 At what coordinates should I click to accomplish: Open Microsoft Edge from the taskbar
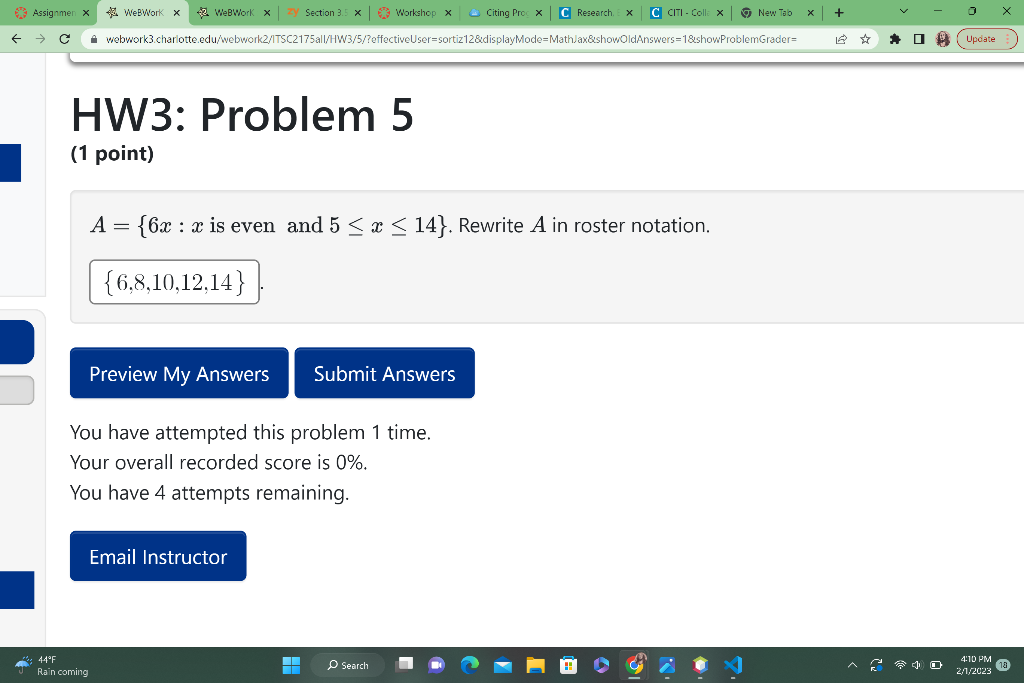[469, 664]
